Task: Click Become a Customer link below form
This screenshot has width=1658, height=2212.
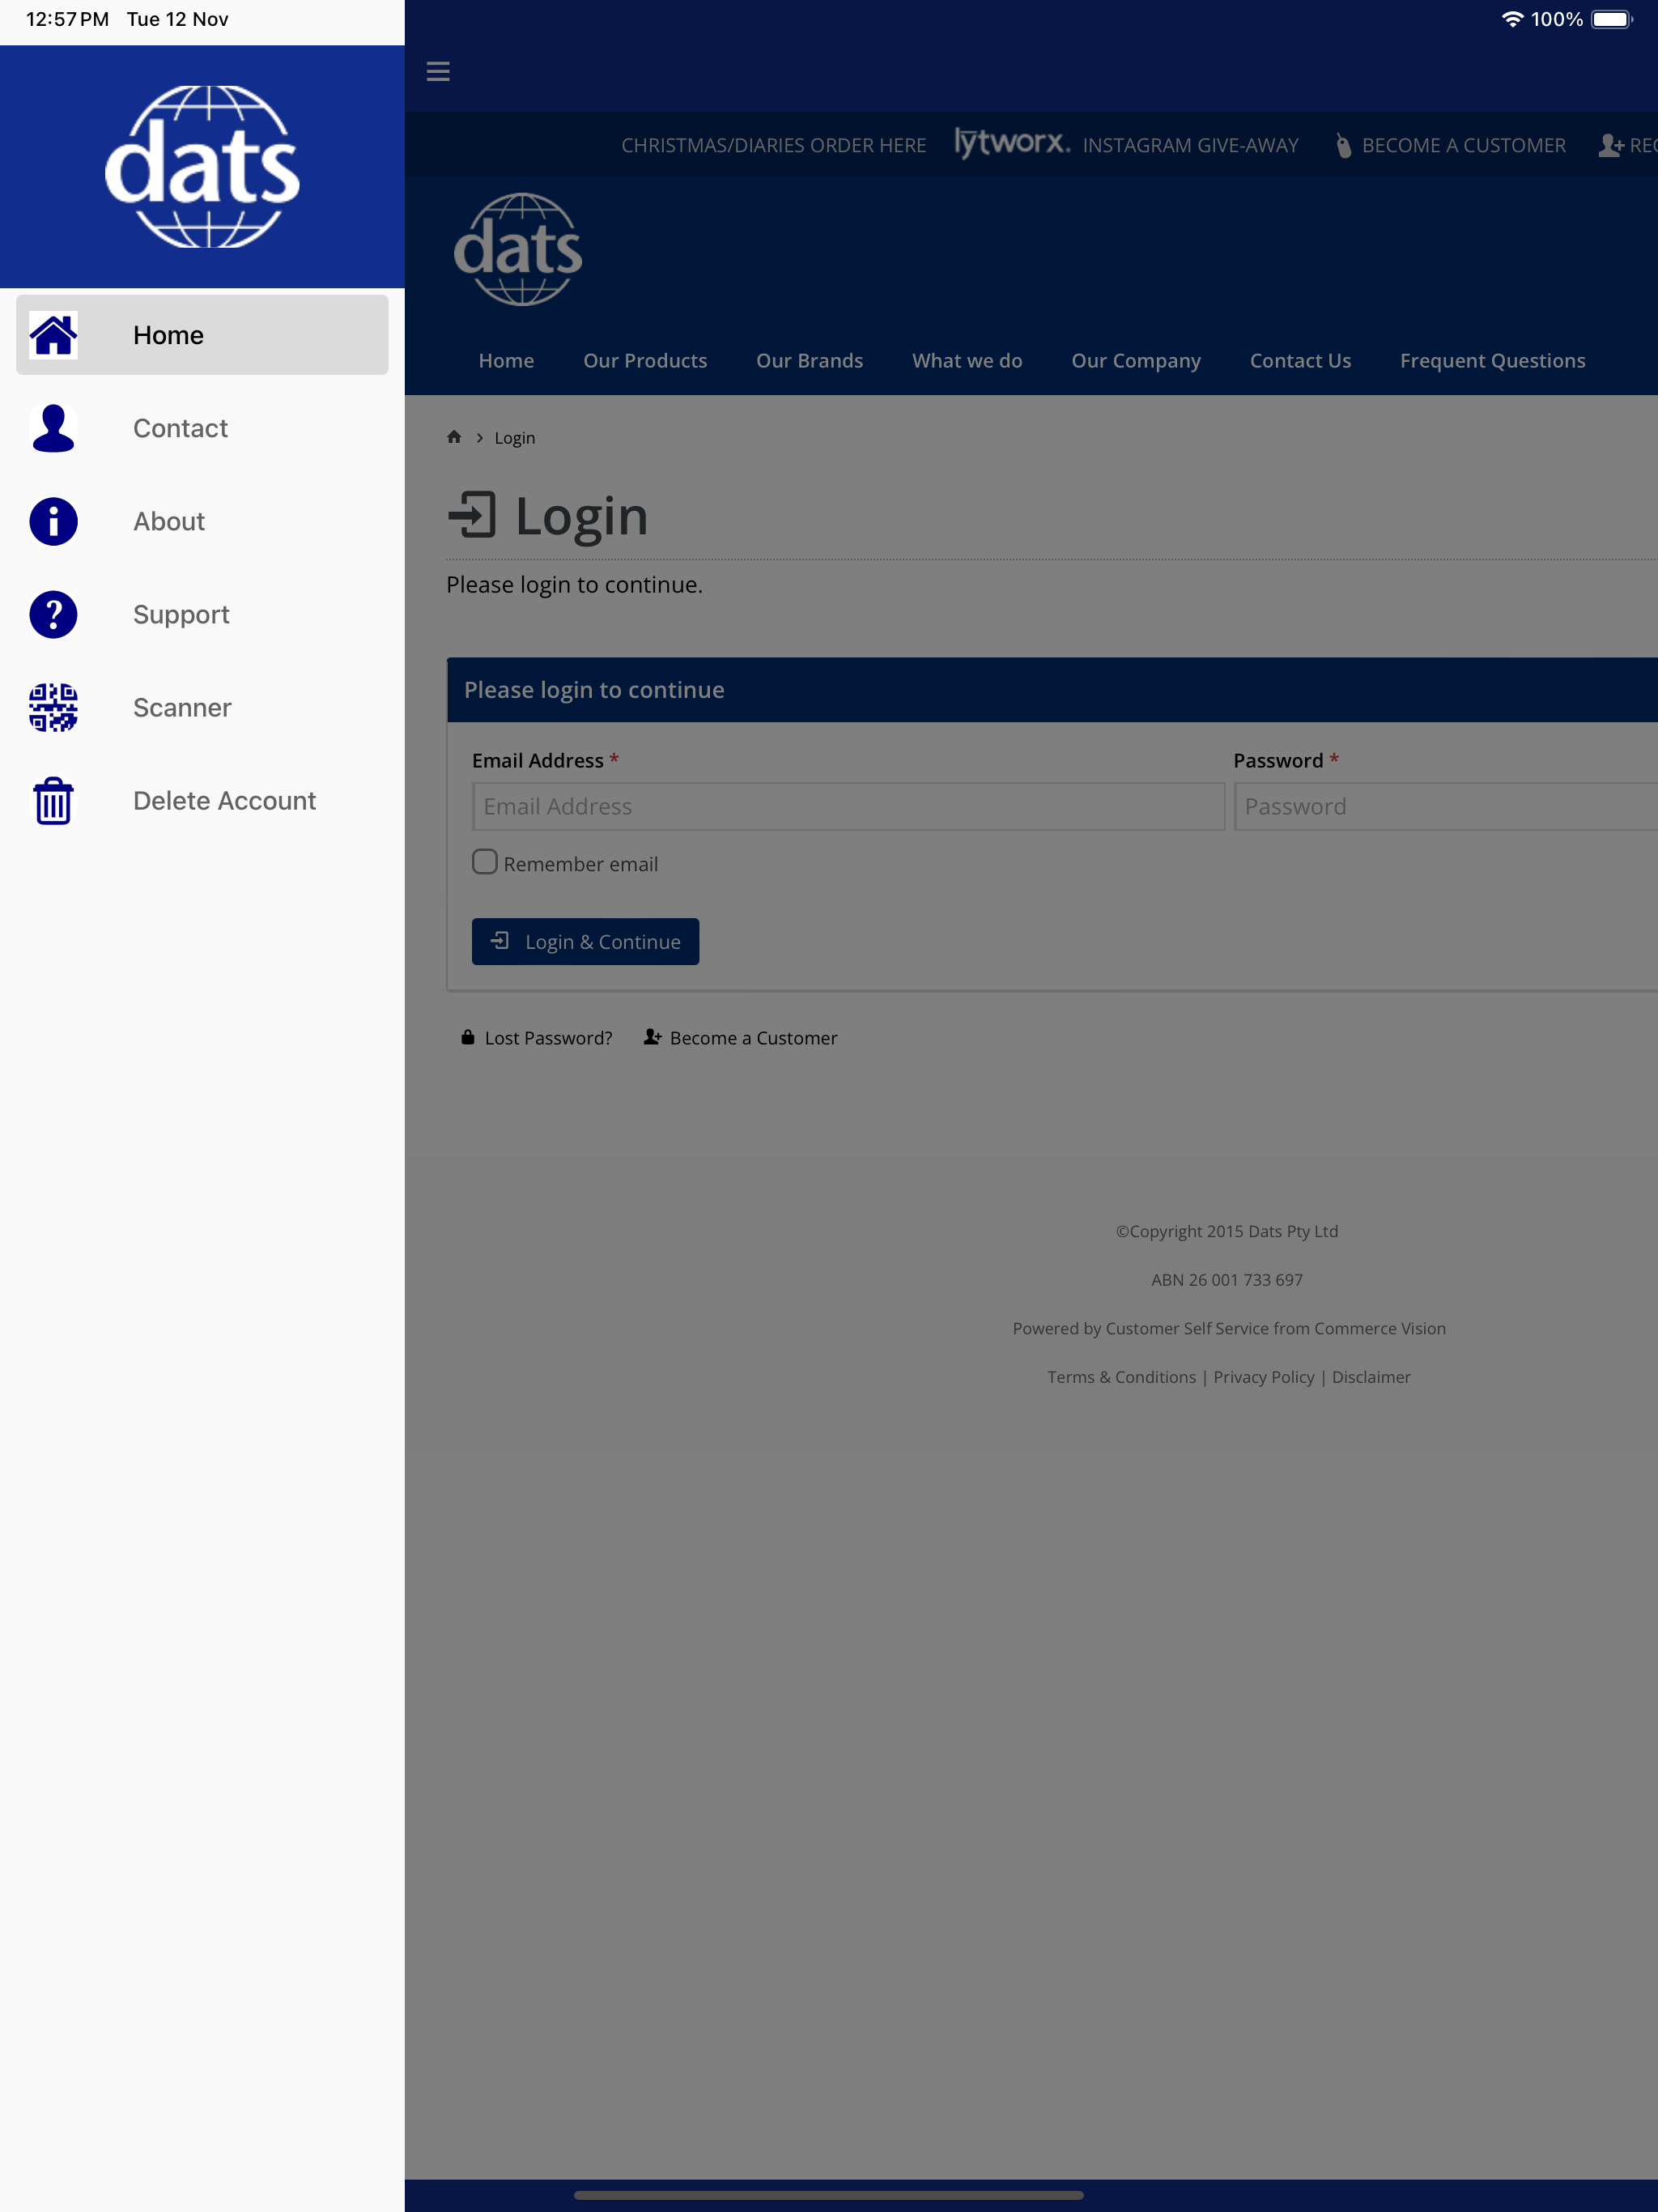Action: pos(753,1038)
